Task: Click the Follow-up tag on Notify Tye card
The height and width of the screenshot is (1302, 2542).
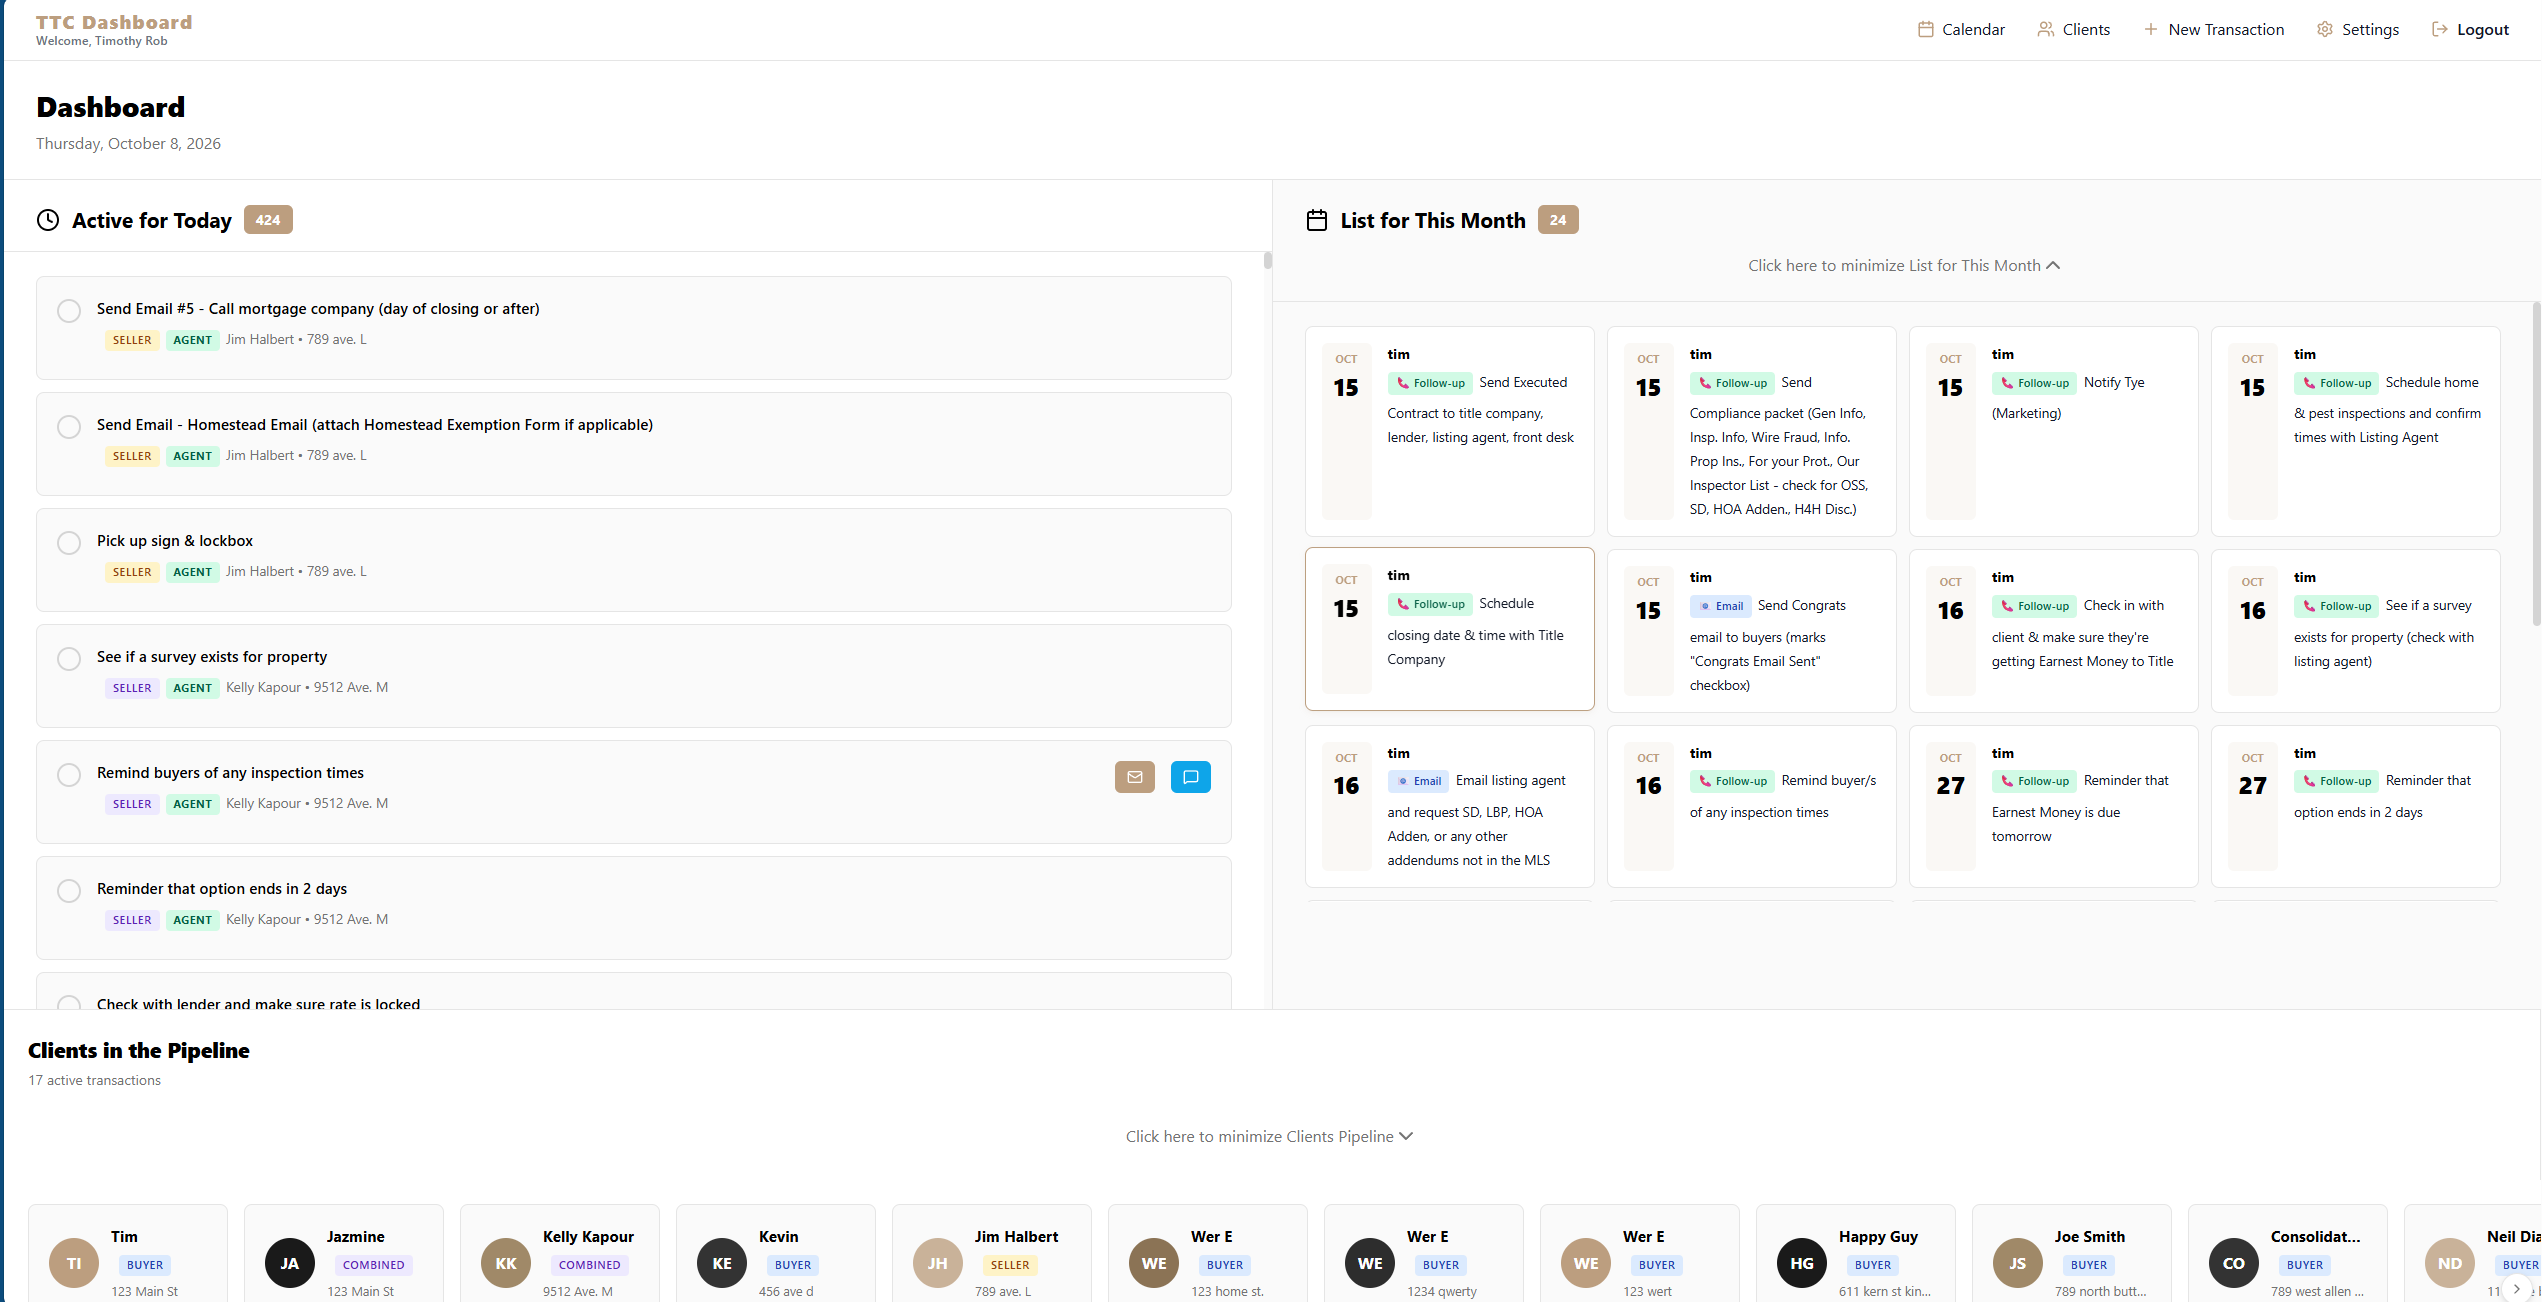Action: click(x=2035, y=383)
